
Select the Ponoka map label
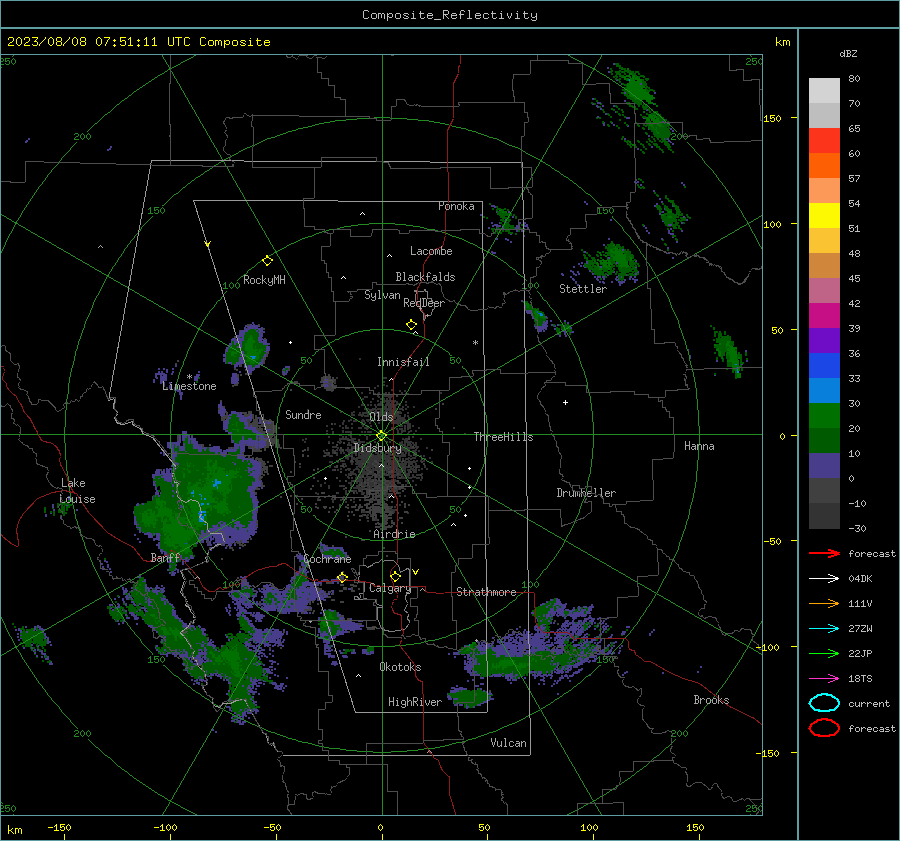tap(456, 206)
